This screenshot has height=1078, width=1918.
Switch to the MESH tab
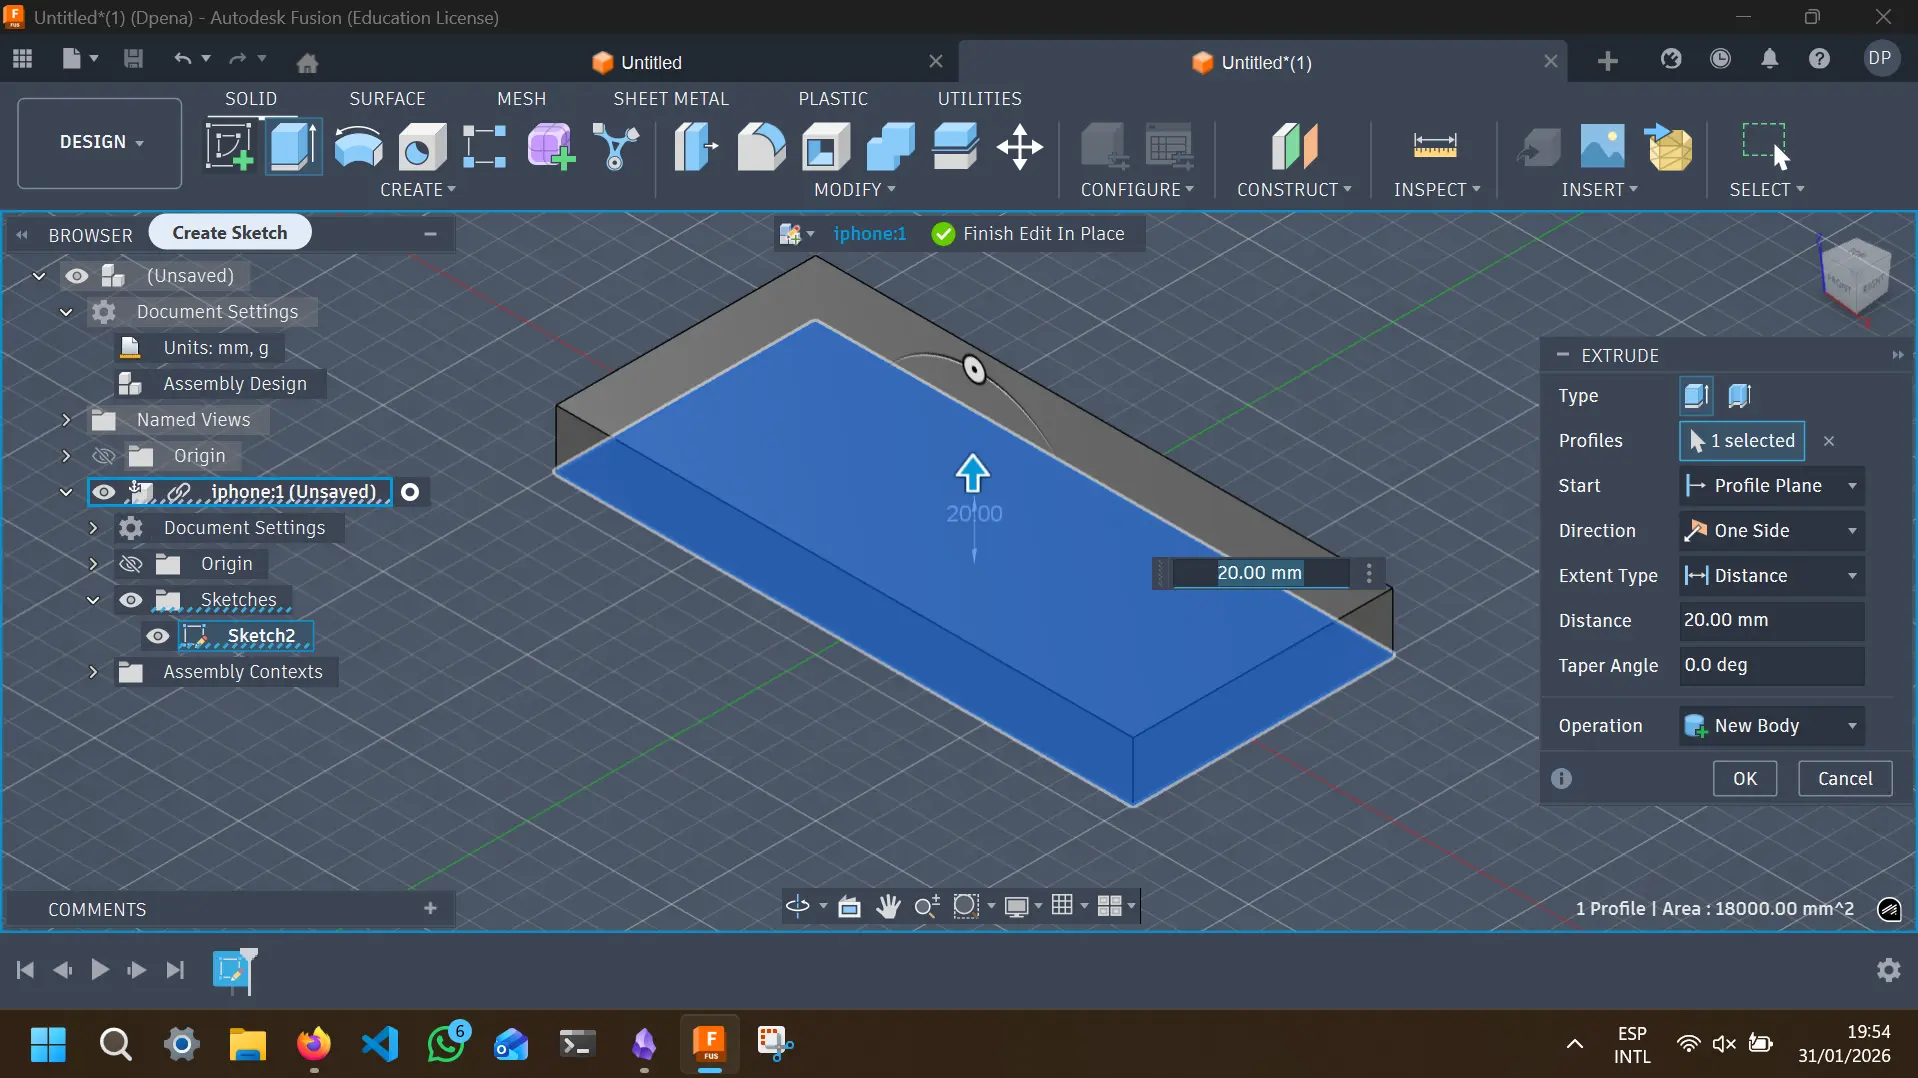click(521, 98)
